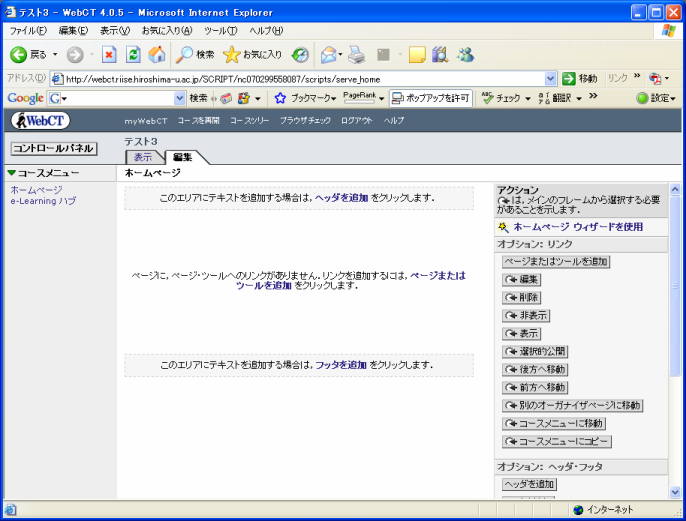Open the History clock icon
This screenshot has width=686, height=521.
(300, 55)
